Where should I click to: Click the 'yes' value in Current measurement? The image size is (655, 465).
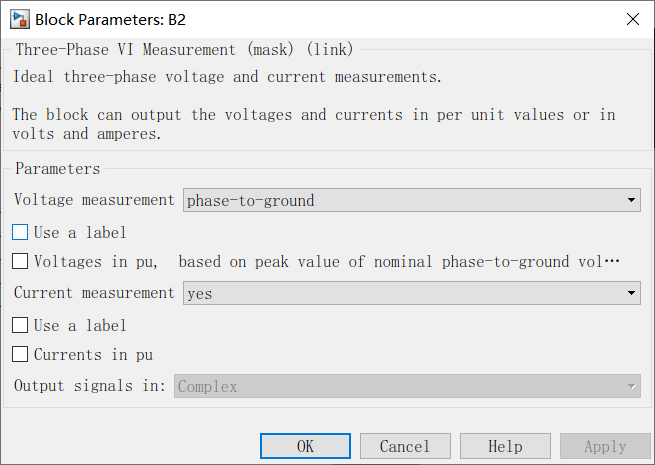point(200,294)
